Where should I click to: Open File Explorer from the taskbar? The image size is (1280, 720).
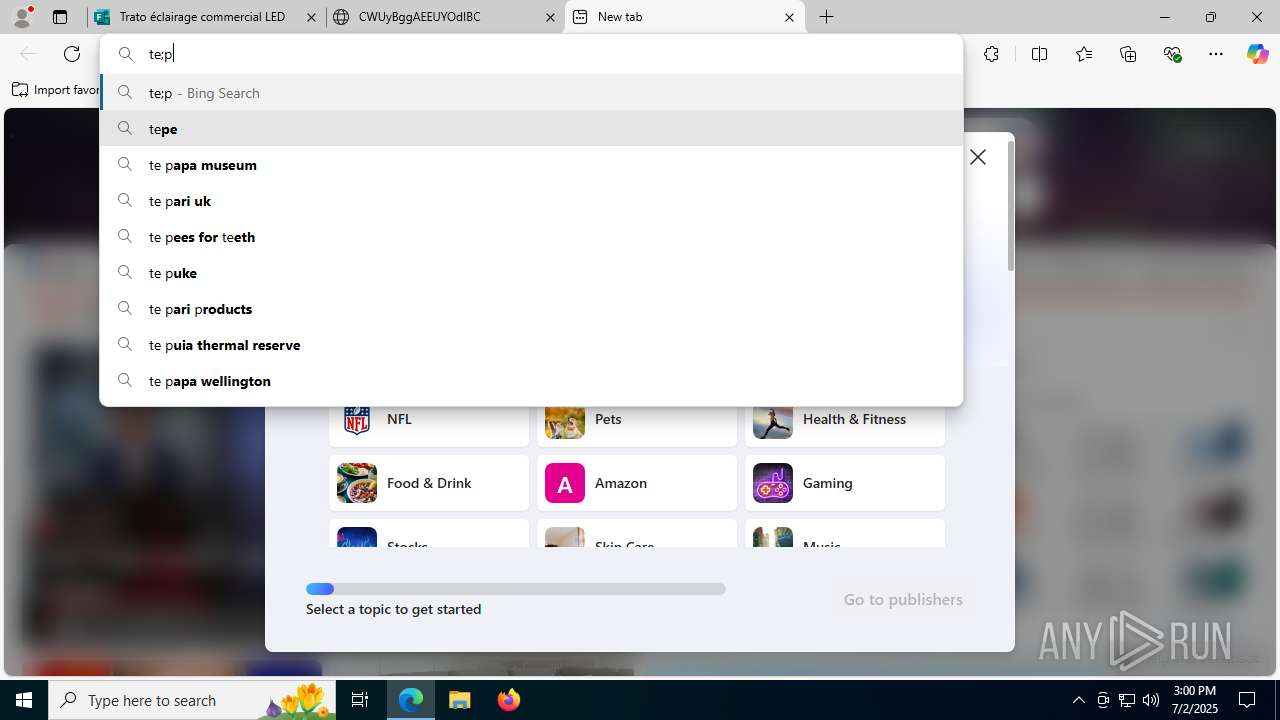point(459,700)
